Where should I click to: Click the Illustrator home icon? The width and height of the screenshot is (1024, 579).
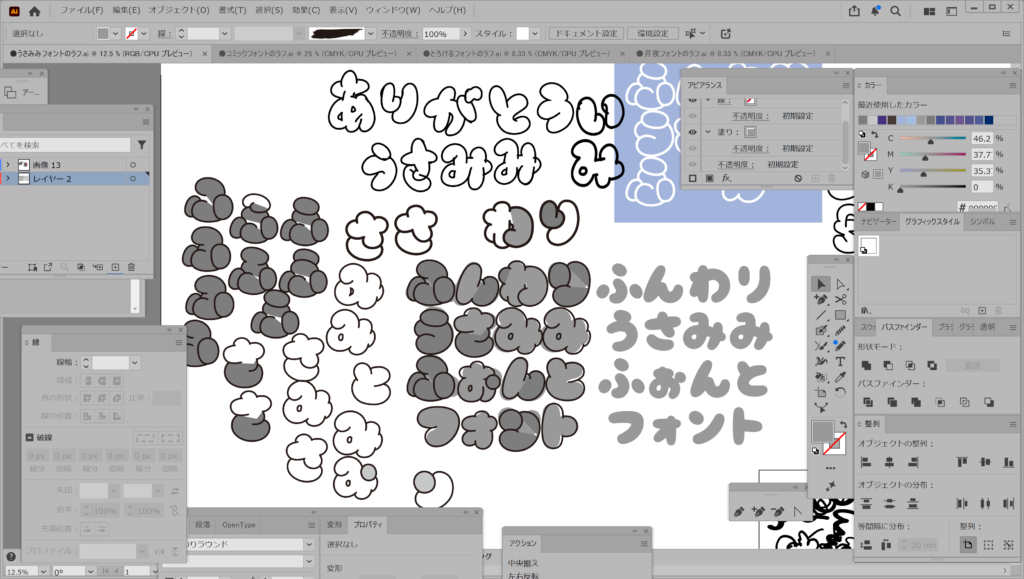click(34, 11)
